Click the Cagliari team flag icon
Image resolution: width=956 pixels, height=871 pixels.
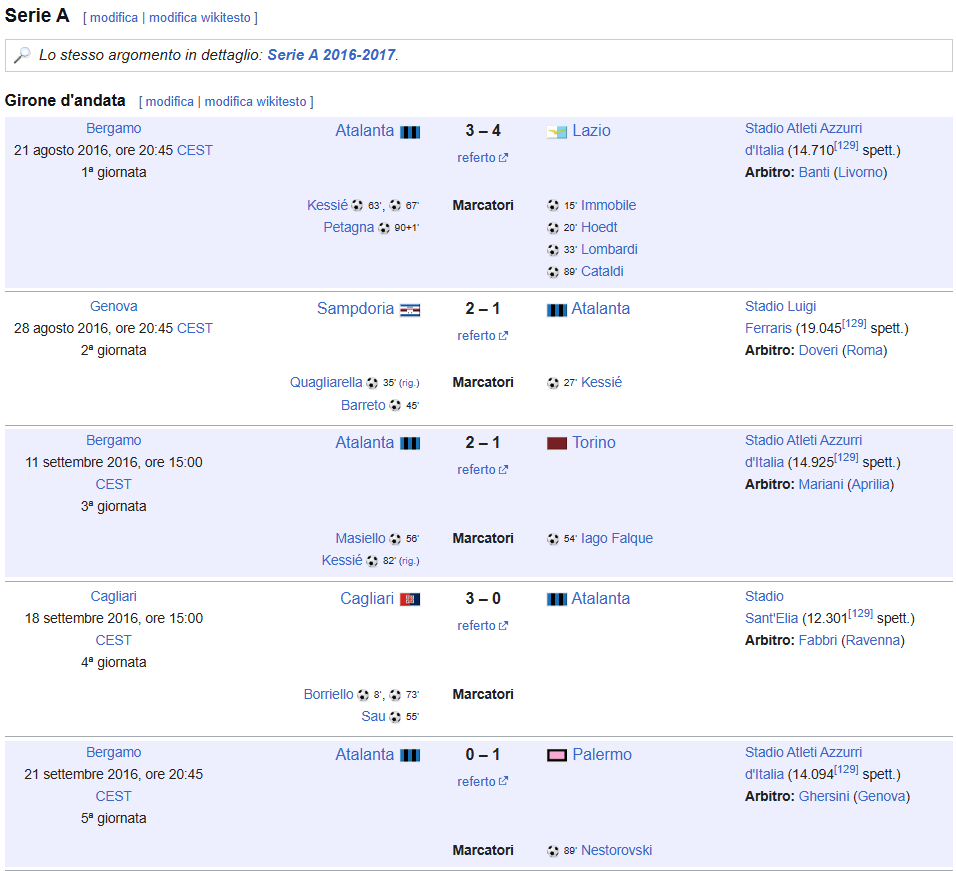(410, 600)
